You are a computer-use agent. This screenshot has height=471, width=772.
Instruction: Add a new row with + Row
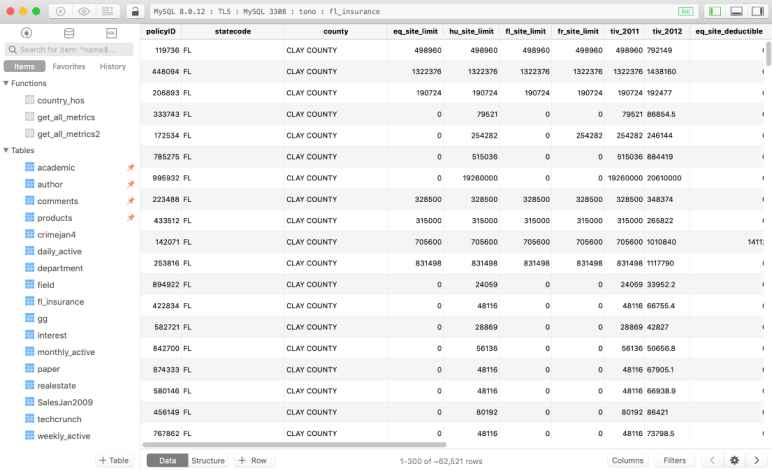(255, 460)
